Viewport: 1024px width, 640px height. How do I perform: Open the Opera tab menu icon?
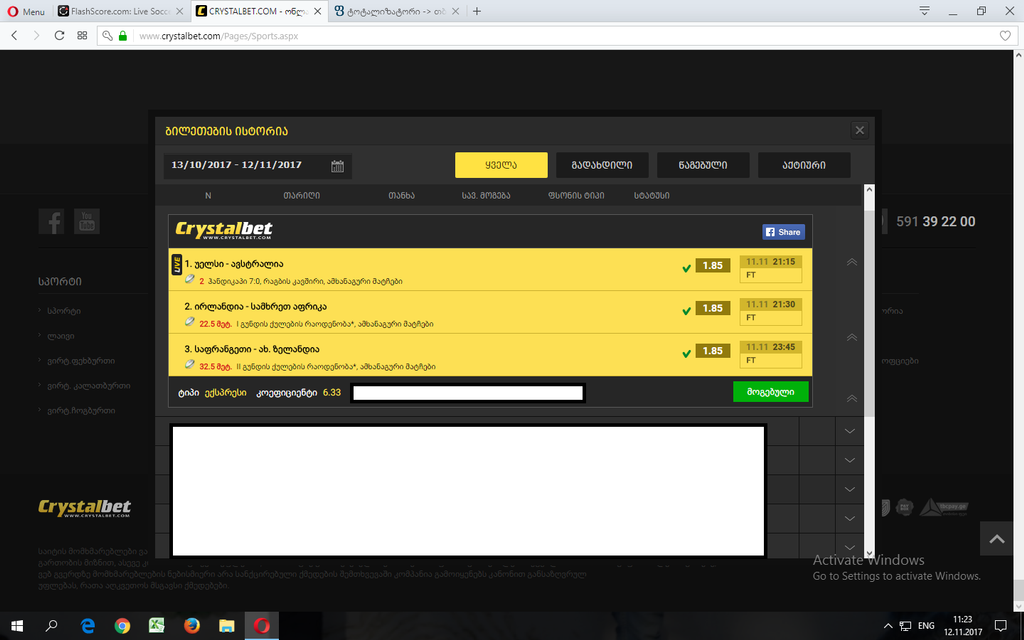pyautogui.click(x=924, y=11)
